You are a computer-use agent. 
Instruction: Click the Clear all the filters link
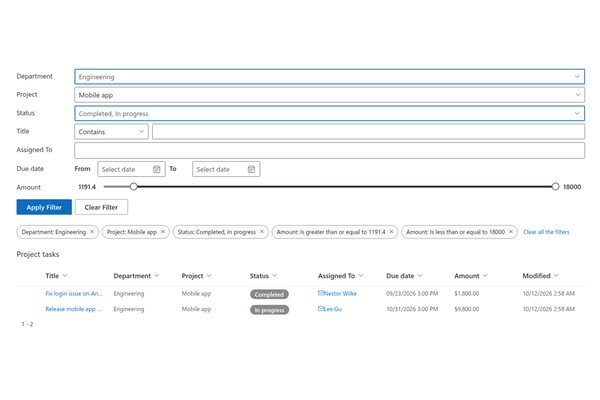tap(546, 232)
